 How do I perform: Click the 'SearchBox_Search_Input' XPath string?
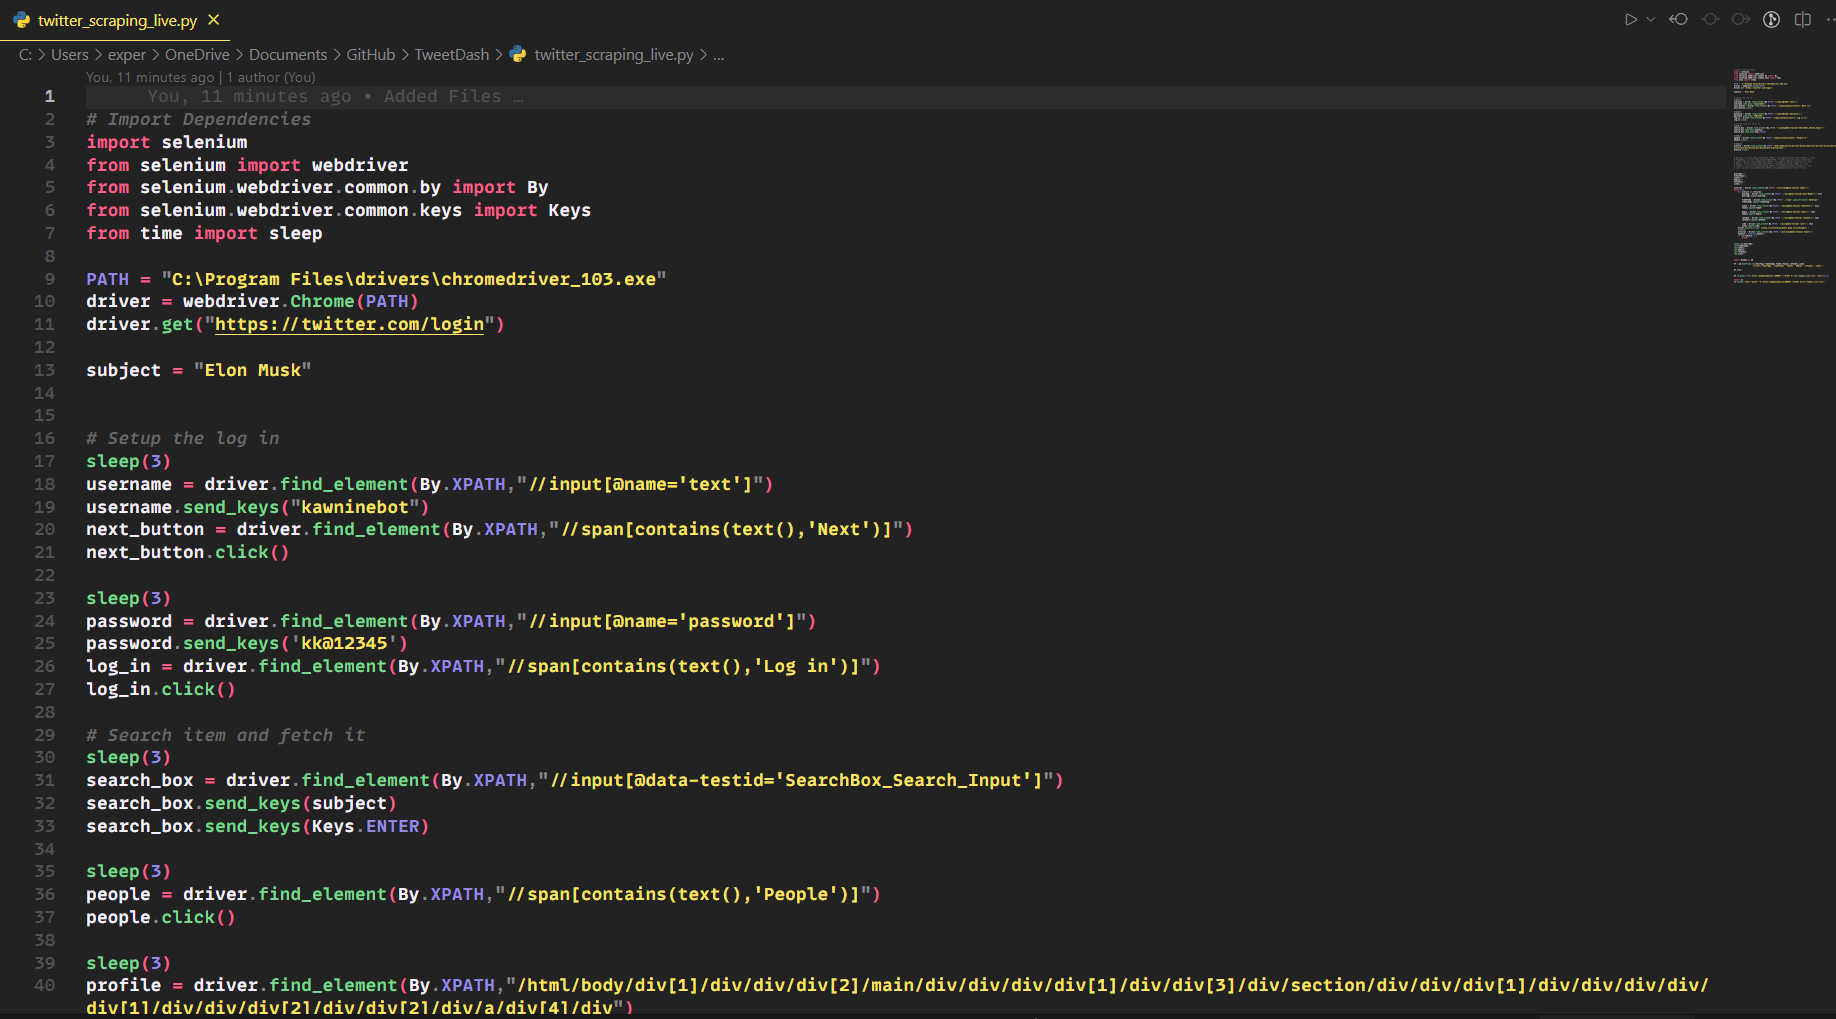coord(796,780)
